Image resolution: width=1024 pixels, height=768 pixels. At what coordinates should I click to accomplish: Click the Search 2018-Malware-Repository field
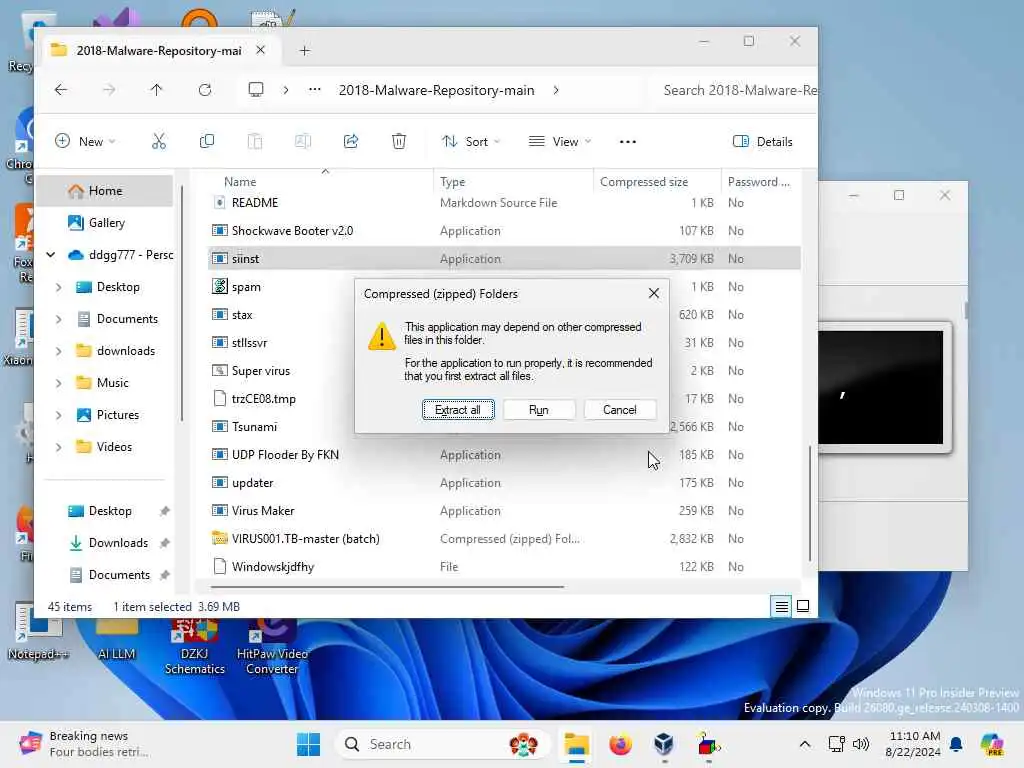(733, 90)
